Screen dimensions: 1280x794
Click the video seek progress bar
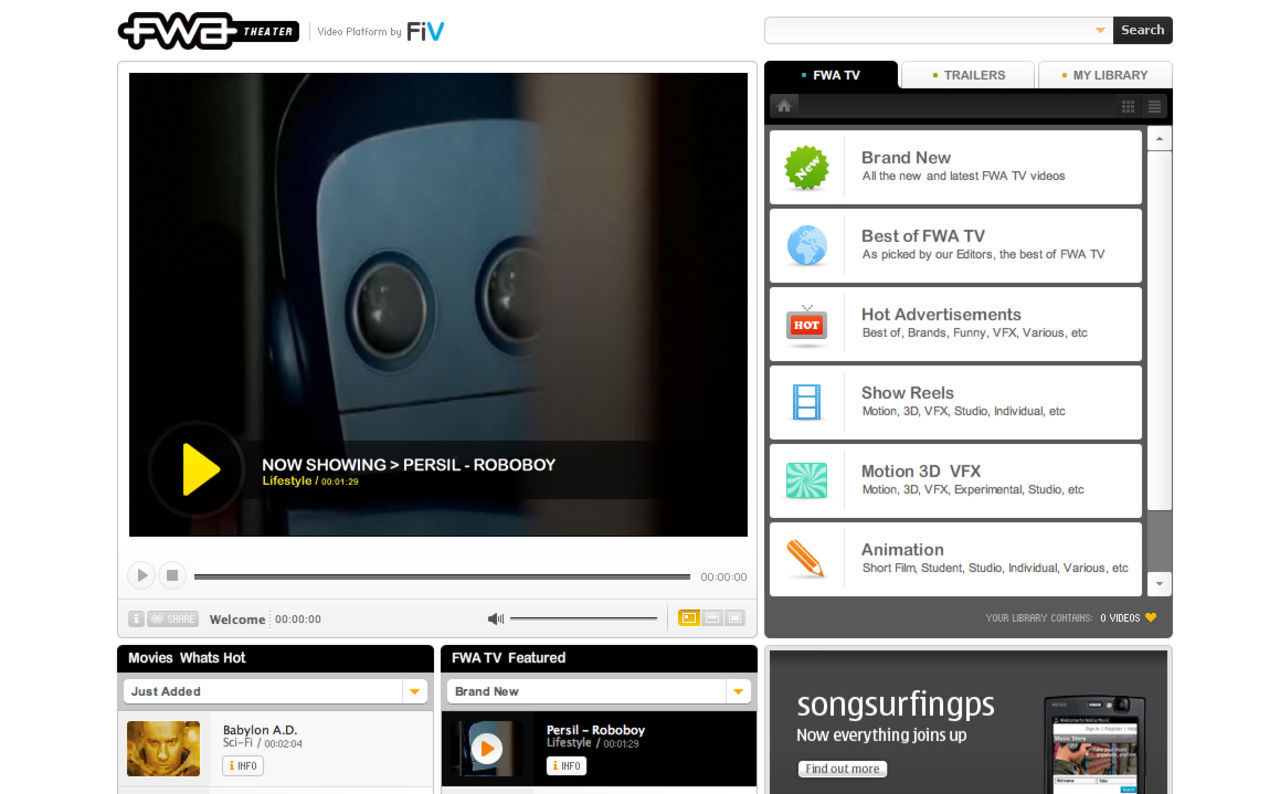coord(442,577)
